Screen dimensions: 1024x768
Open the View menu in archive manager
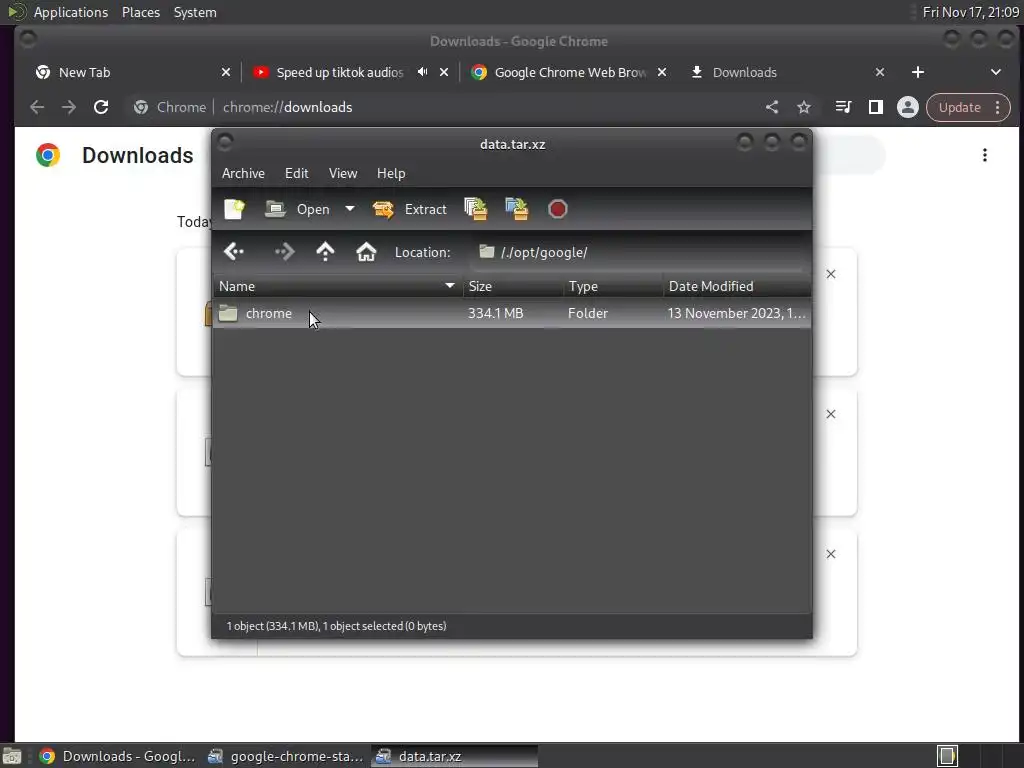[343, 173]
